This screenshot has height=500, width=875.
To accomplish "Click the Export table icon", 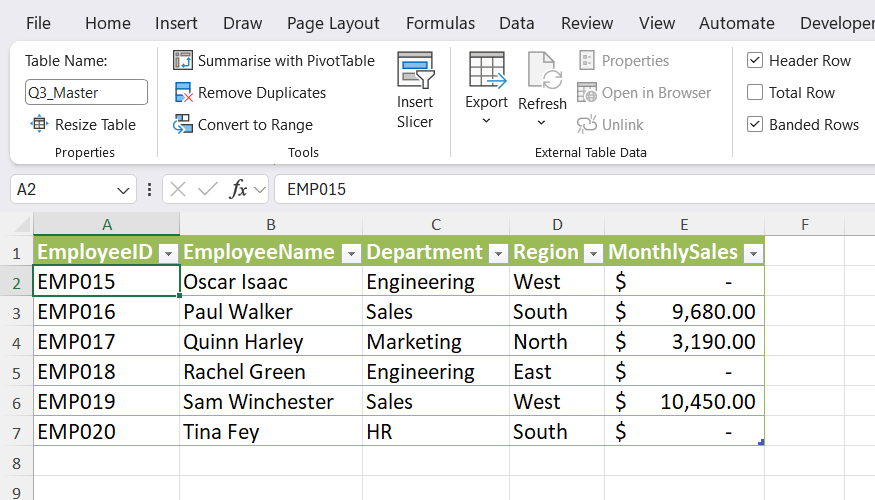I will coord(487,70).
